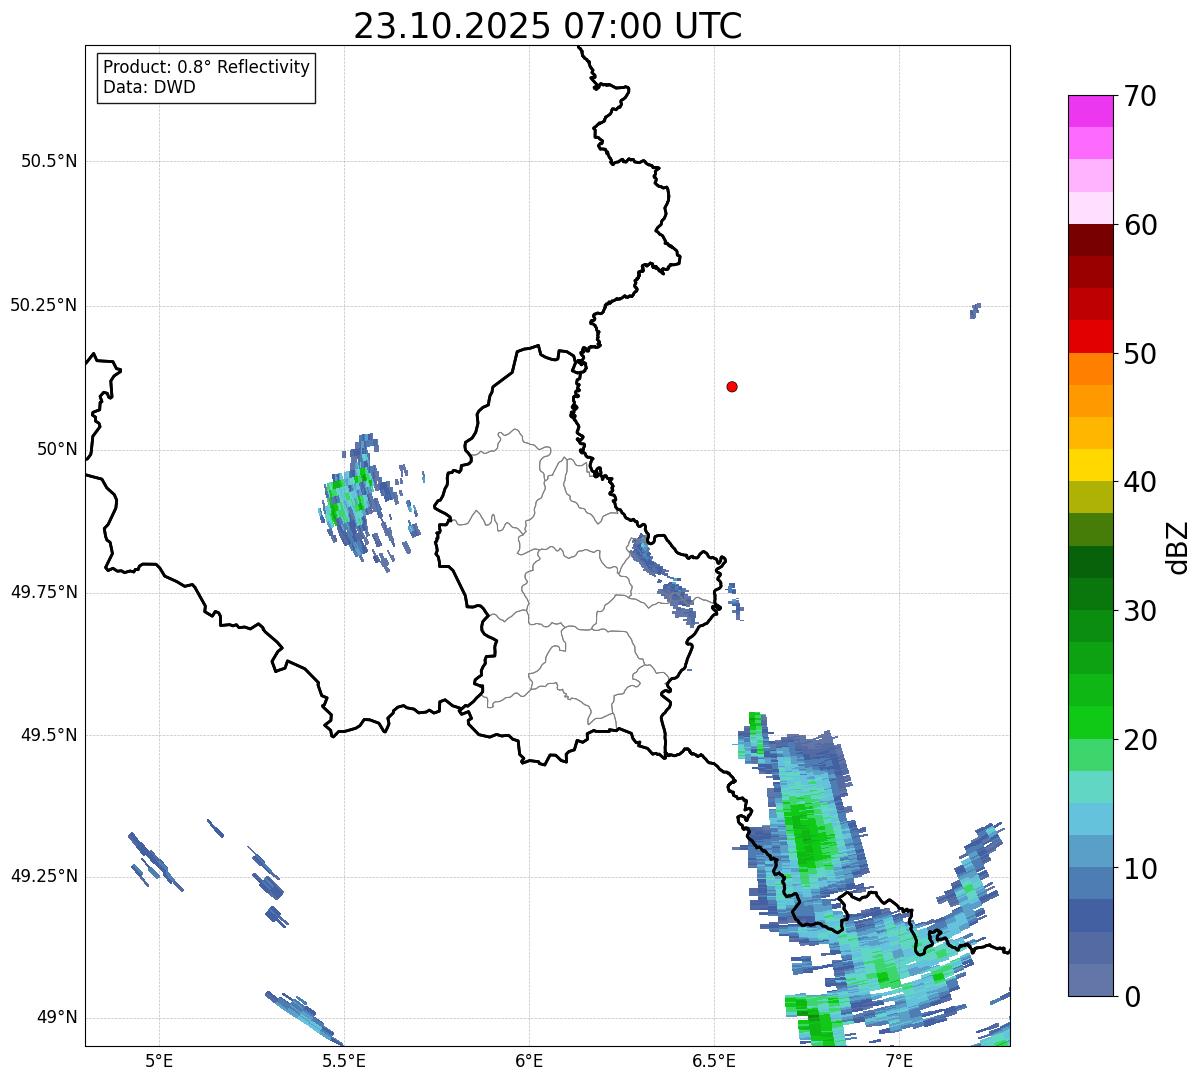Click the magenta top colorbar segment
This screenshot has width=1202, height=1081.
[1090, 111]
